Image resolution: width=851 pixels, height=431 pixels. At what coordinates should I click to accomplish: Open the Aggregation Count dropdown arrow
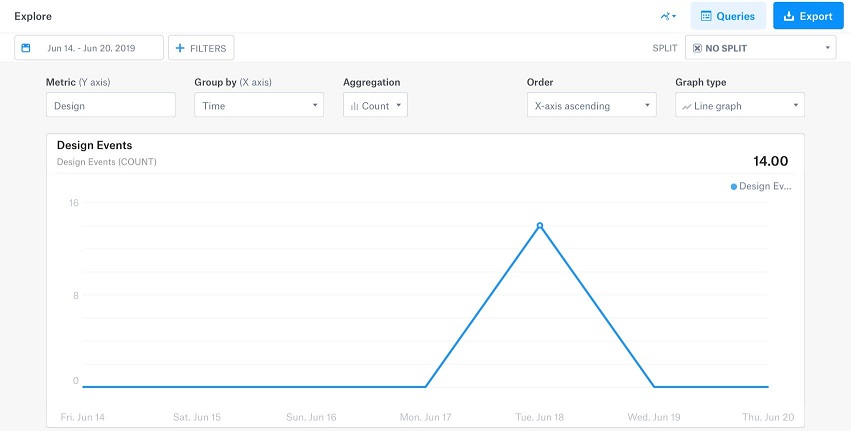click(x=398, y=105)
